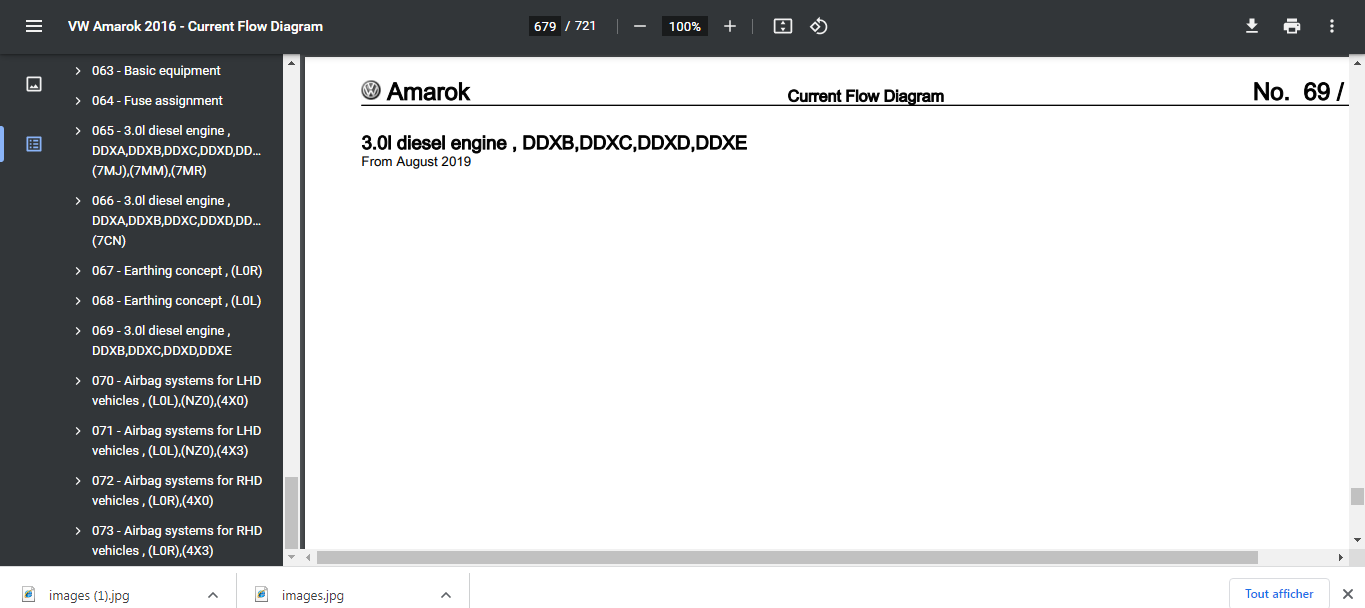Screen dimensions: 1365x608
Task: Click the horizontal scrollbar right arrow
Action: tap(1341, 557)
